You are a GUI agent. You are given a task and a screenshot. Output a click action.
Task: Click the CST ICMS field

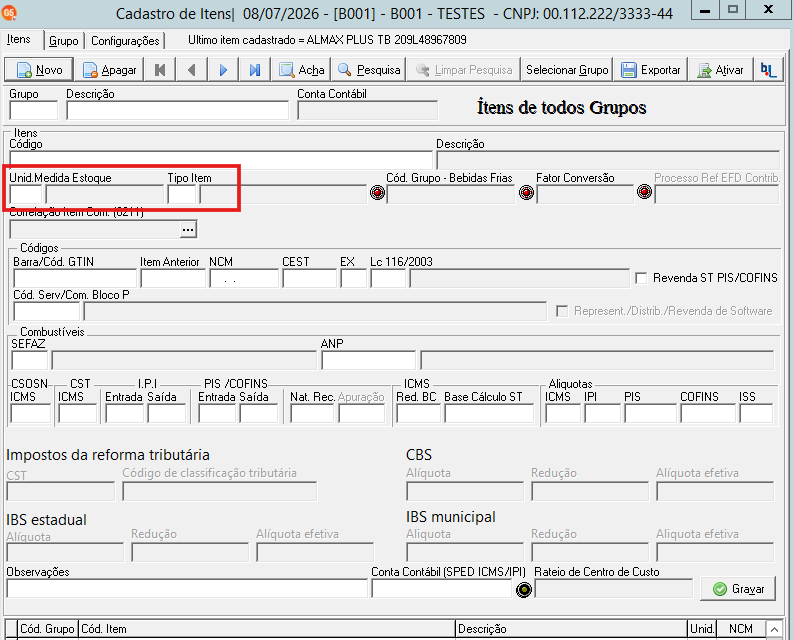coord(77,414)
